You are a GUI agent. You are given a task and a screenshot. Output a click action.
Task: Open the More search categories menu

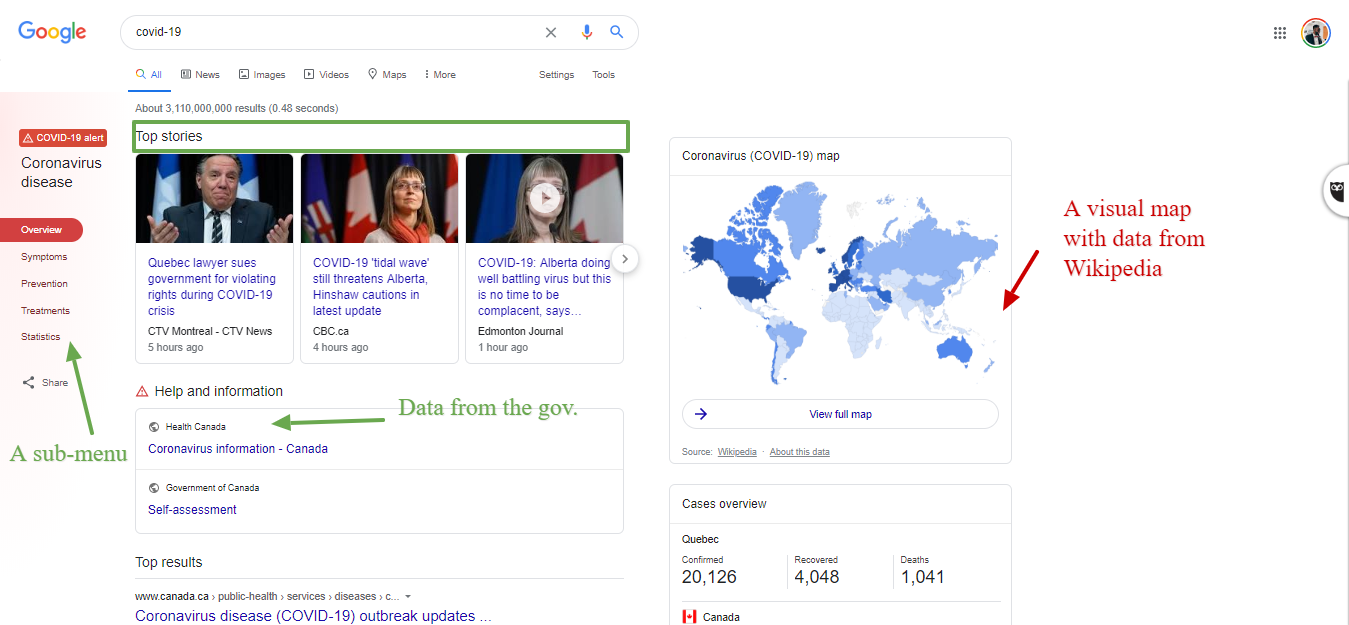(x=440, y=75)
